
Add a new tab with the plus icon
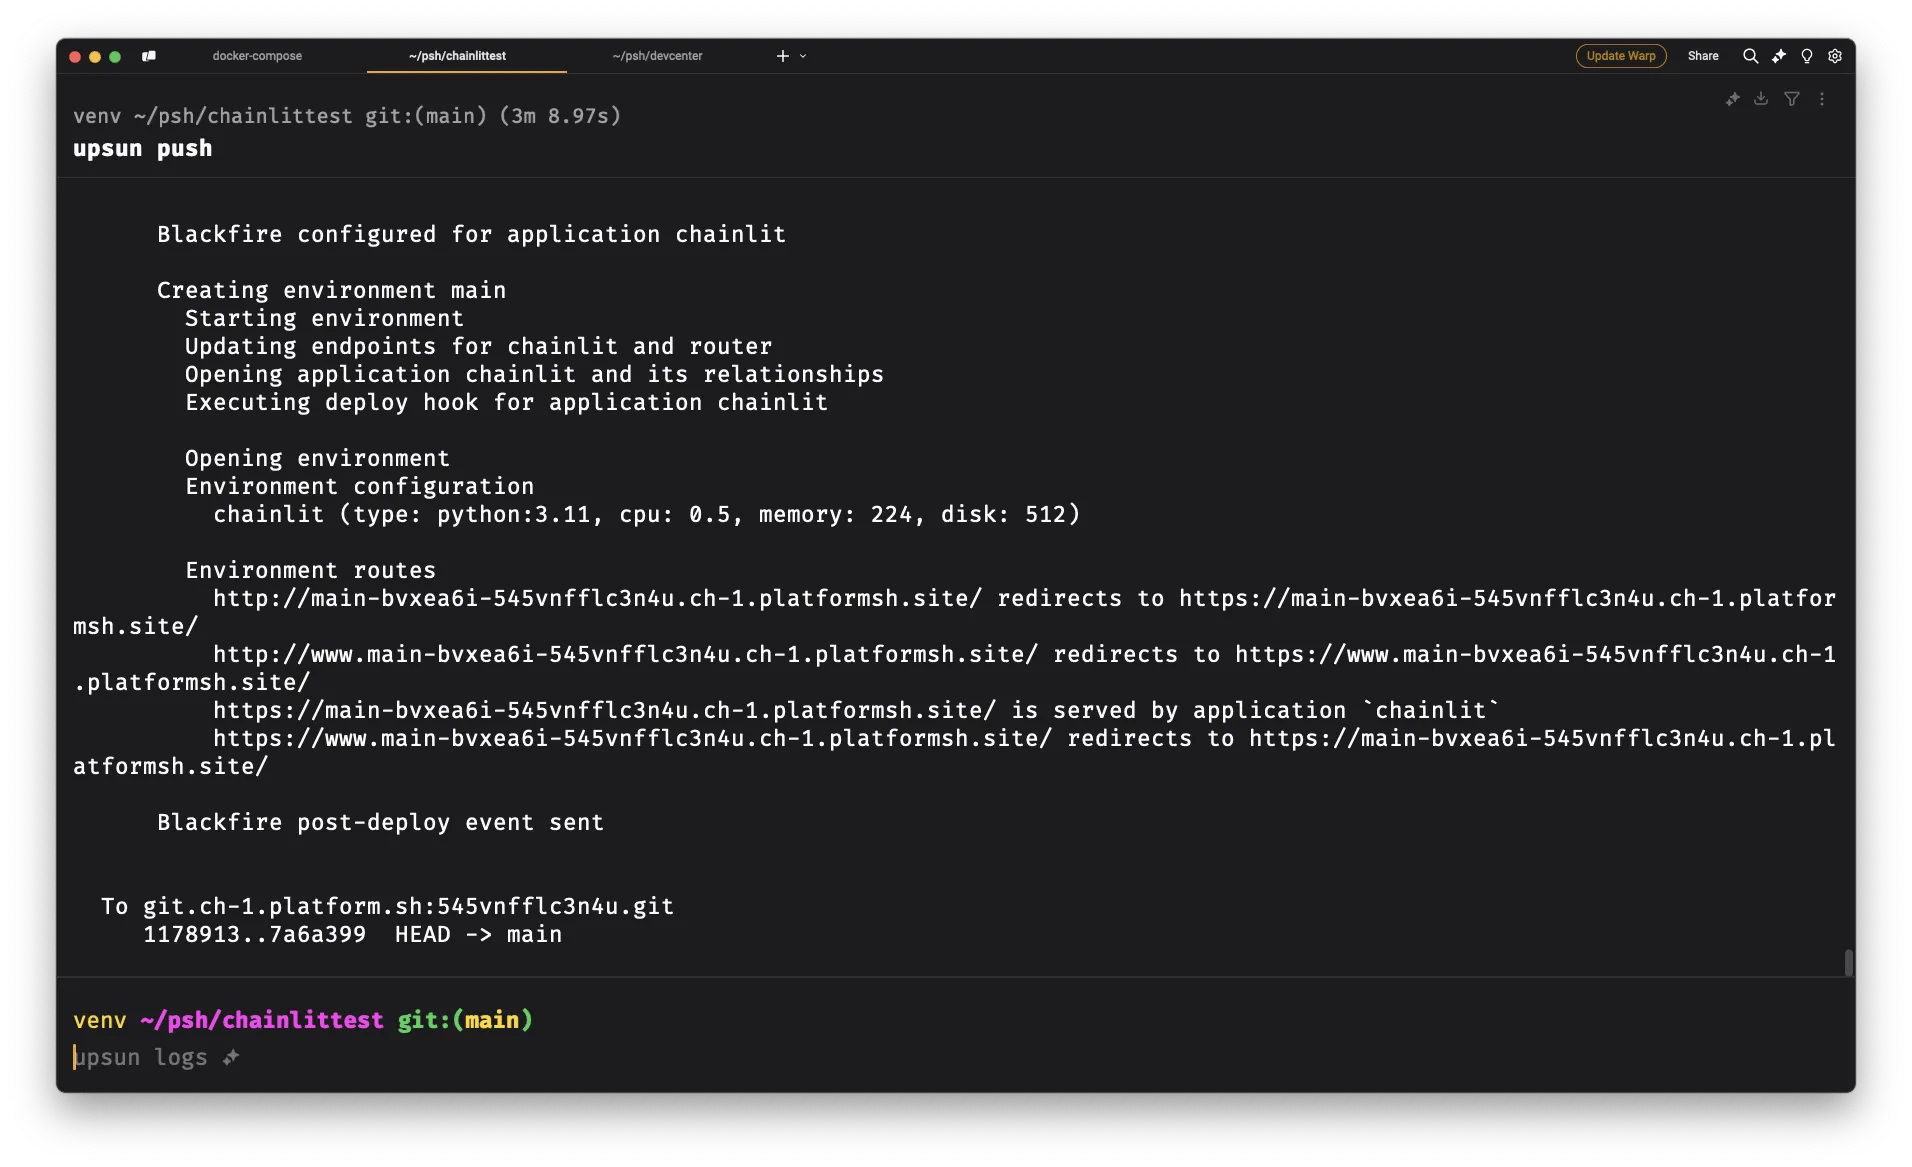tap(782, 56)
